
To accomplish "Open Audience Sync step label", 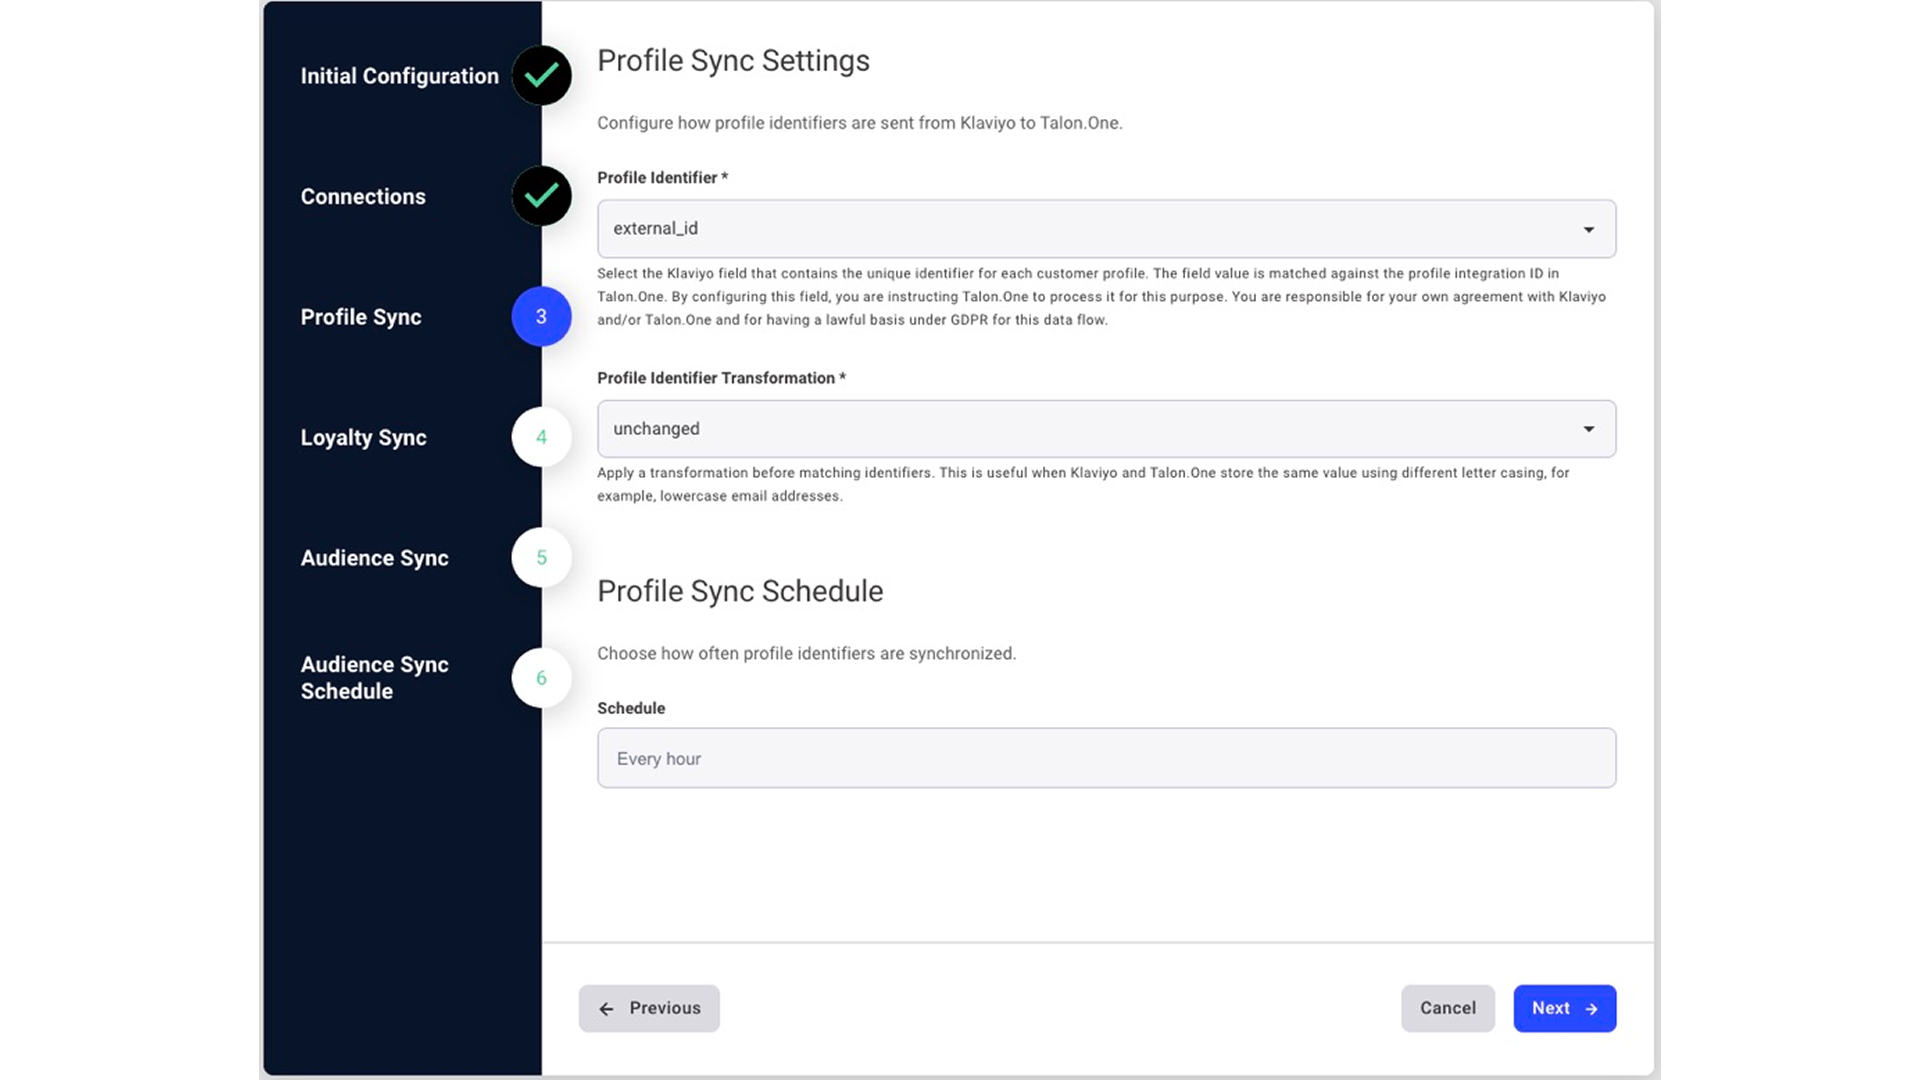I will [374, 558].
